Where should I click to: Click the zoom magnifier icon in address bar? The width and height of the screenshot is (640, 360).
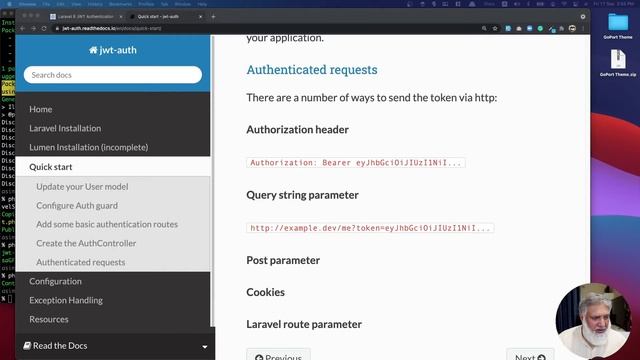pos(484,29)
